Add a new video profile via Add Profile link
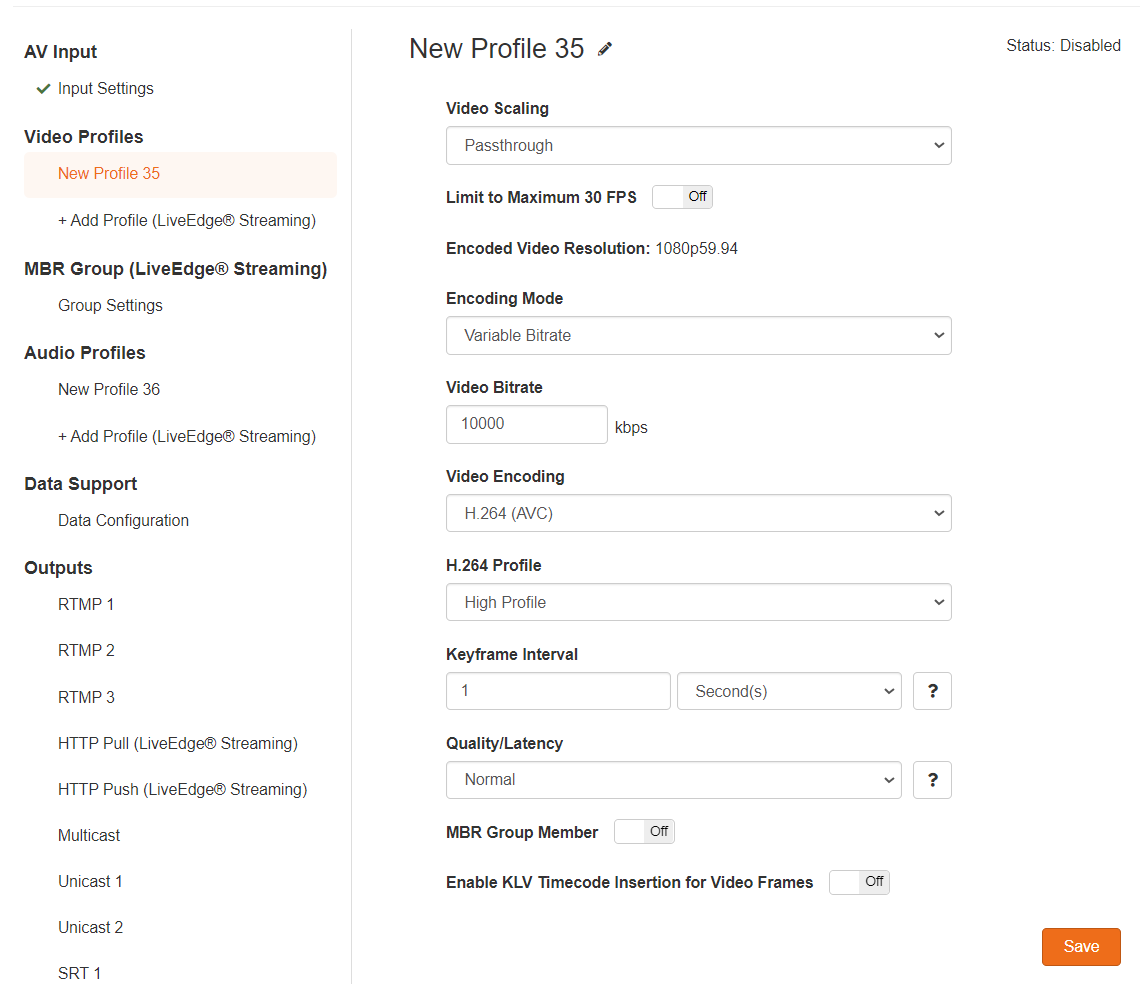 click(x=187, y=220)
